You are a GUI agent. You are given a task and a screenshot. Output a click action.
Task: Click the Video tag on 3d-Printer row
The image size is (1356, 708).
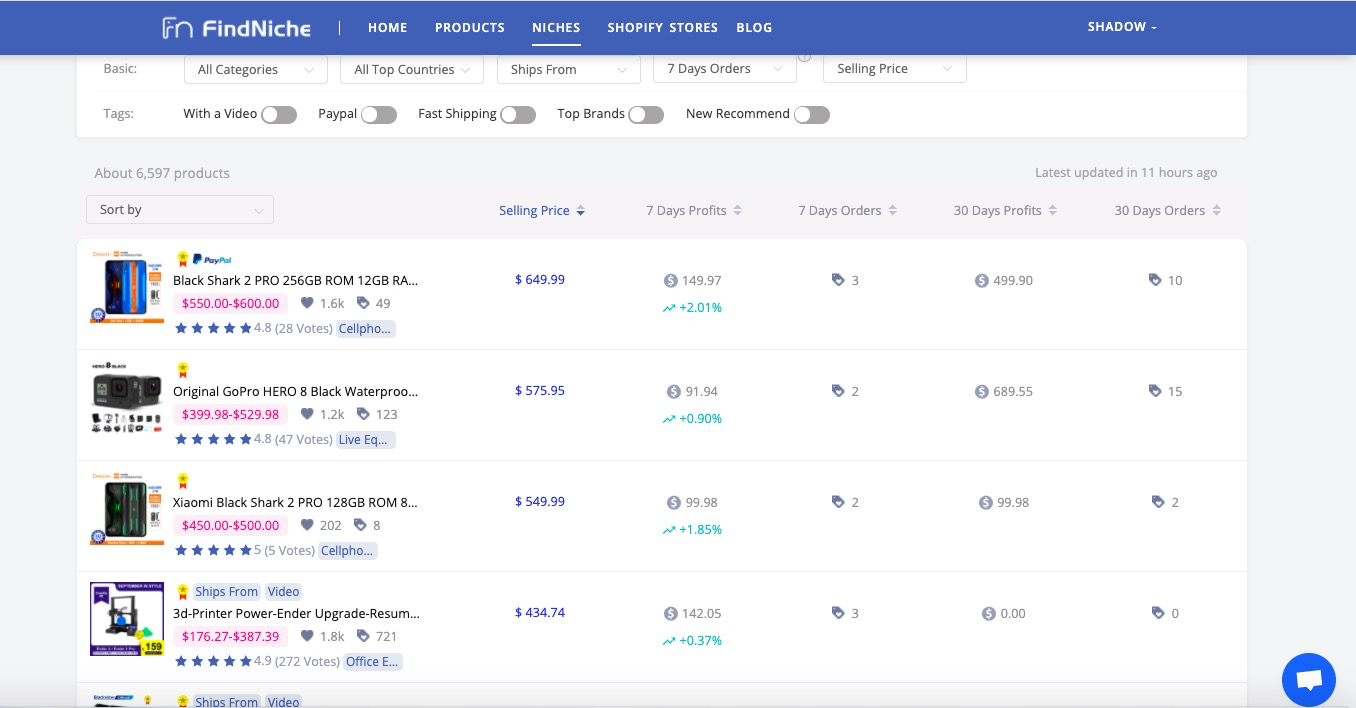coord(284,592)
